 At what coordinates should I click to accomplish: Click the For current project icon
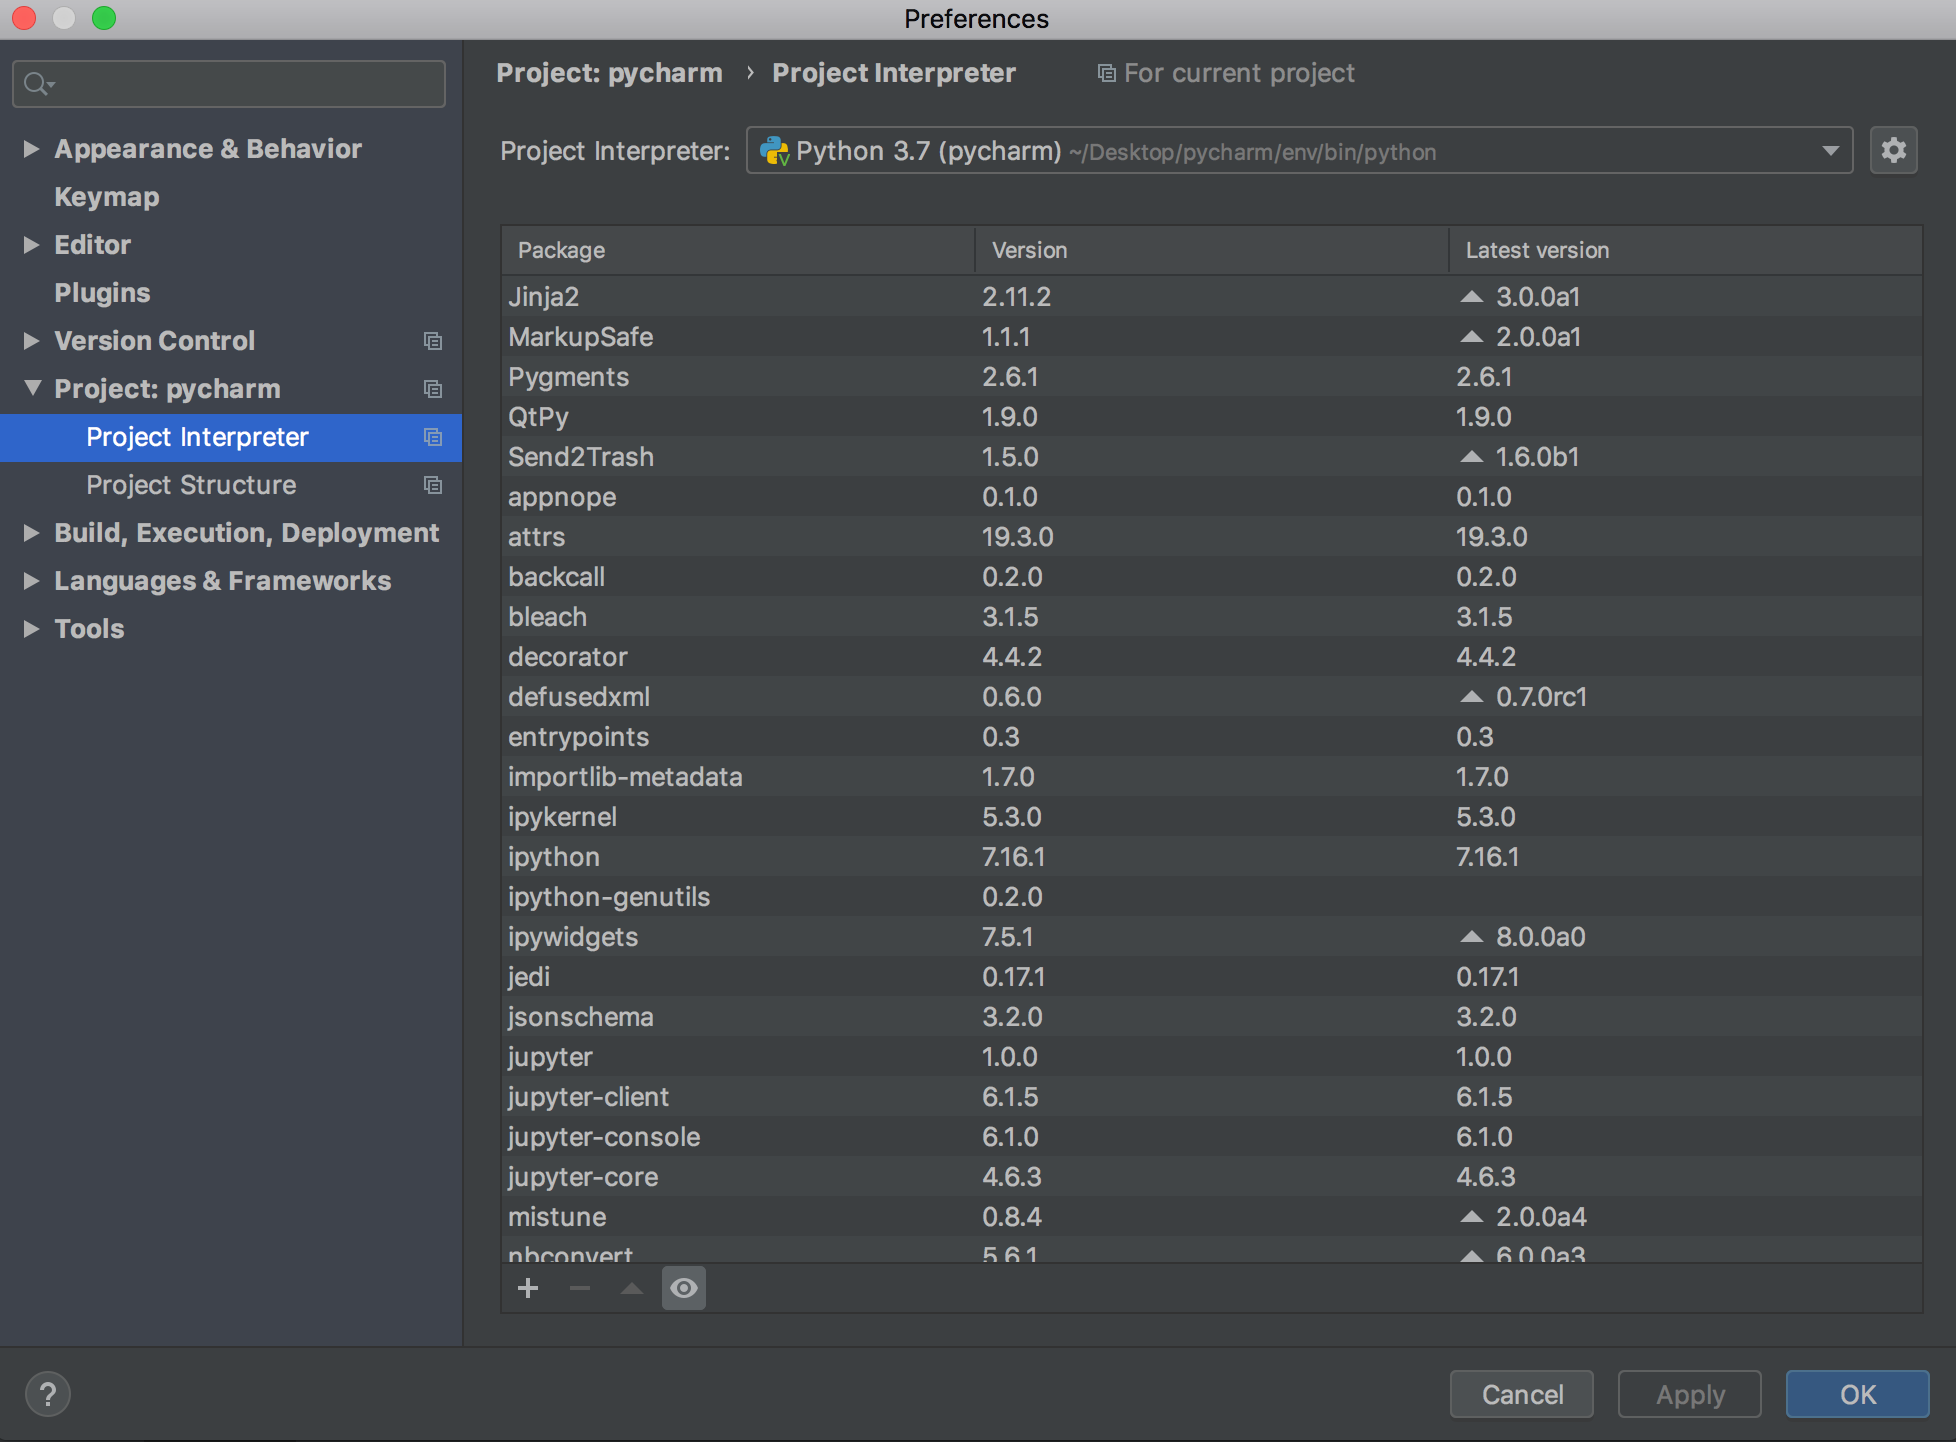[1106, 73]
